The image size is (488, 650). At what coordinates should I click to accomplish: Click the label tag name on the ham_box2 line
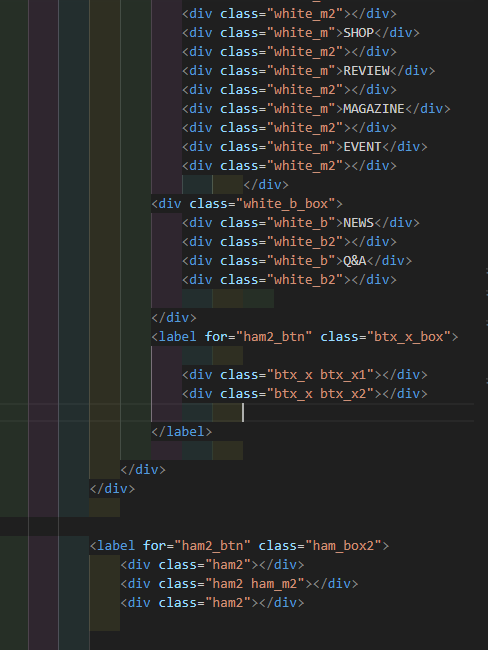click(x=116, y=546)
